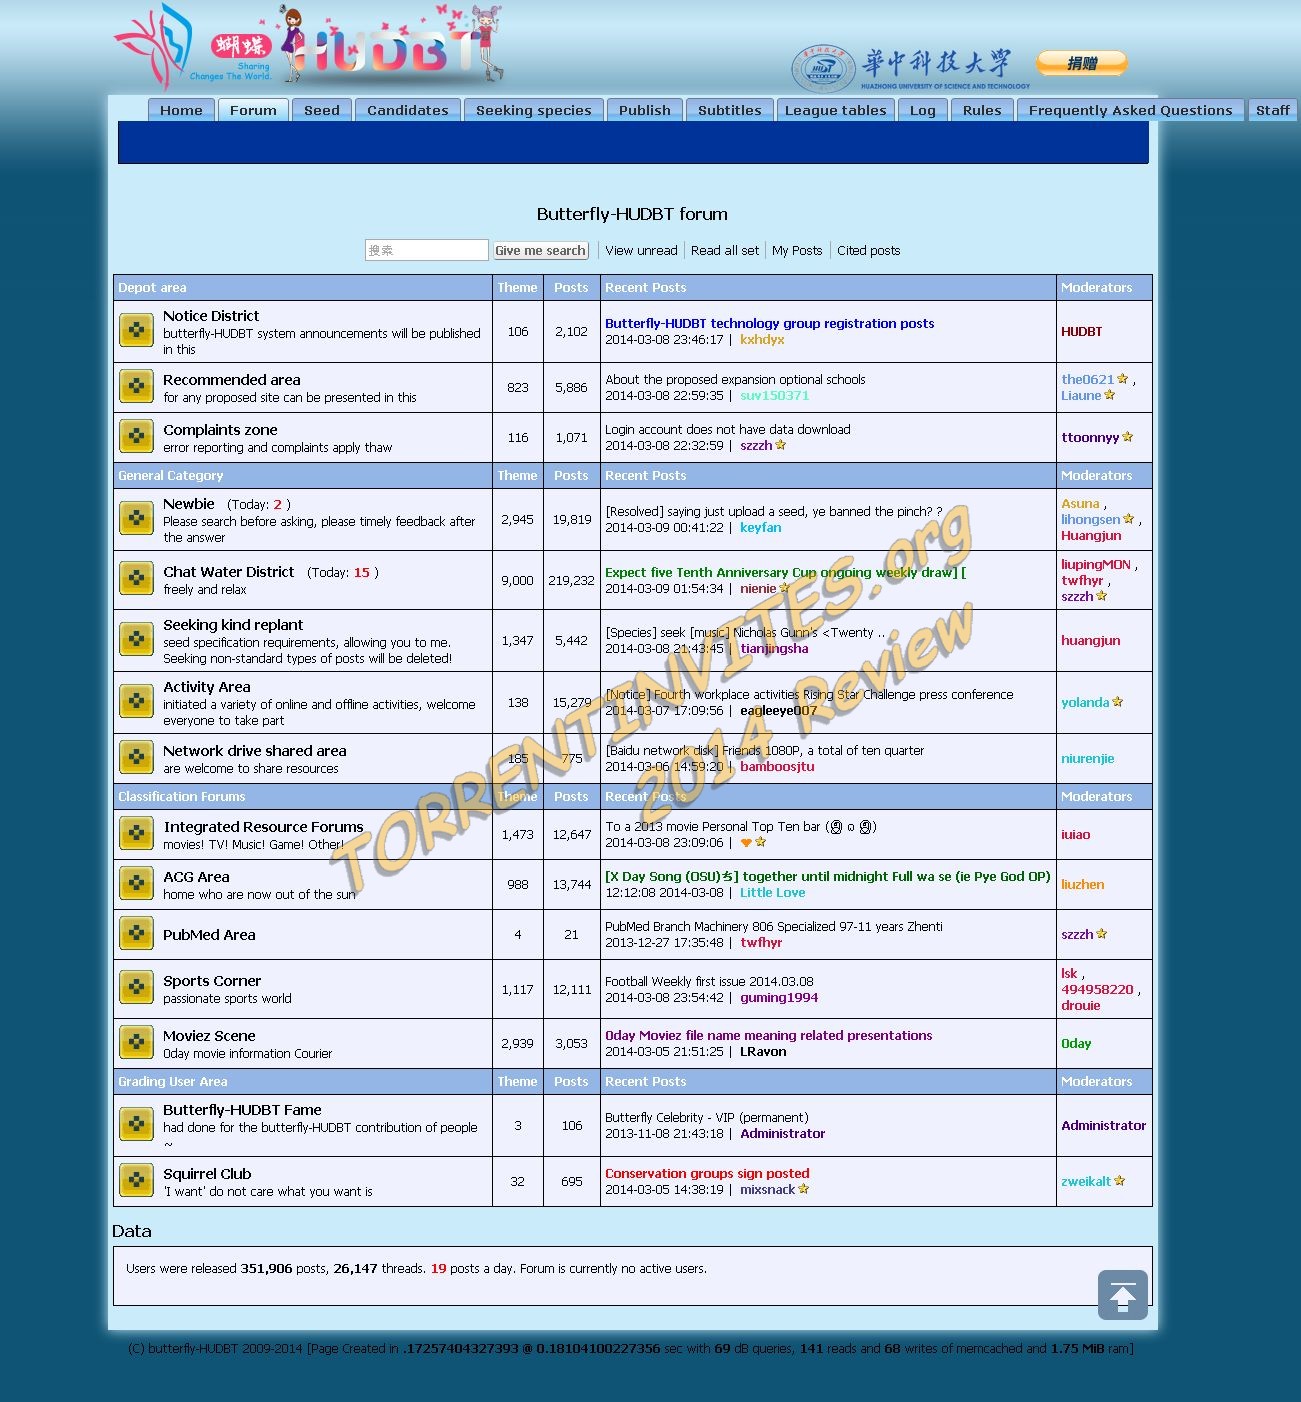
Task: Click the Chat Water District forum icon
Action: tap(136, 579)
